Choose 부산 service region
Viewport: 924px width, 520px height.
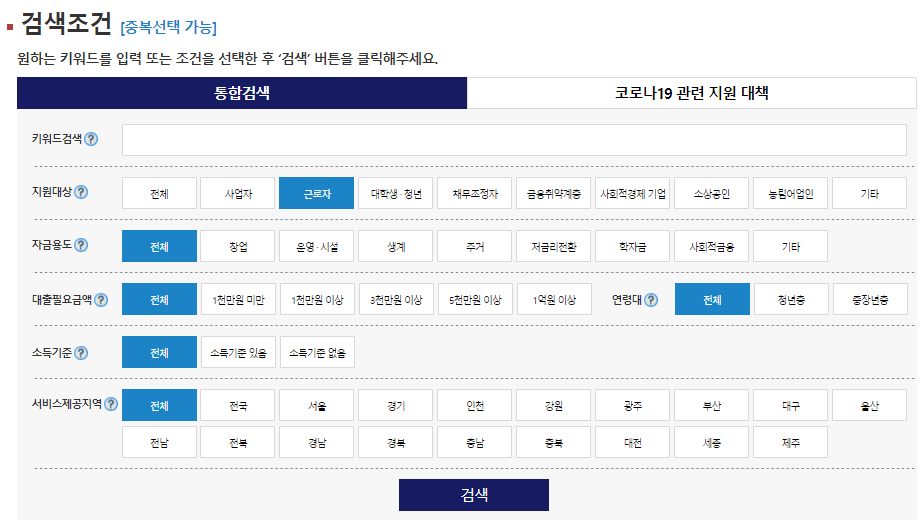point(712,406)
